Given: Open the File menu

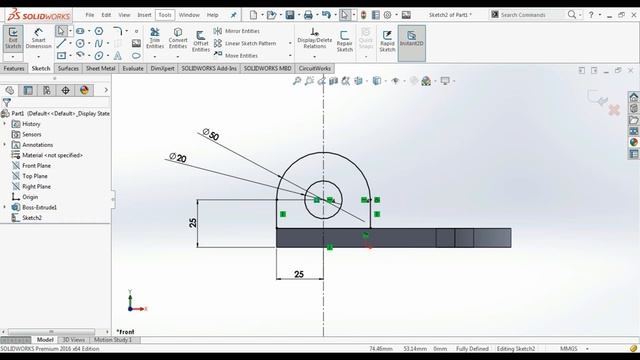Looking at the screenshot, I should click(x=90, y=15).
